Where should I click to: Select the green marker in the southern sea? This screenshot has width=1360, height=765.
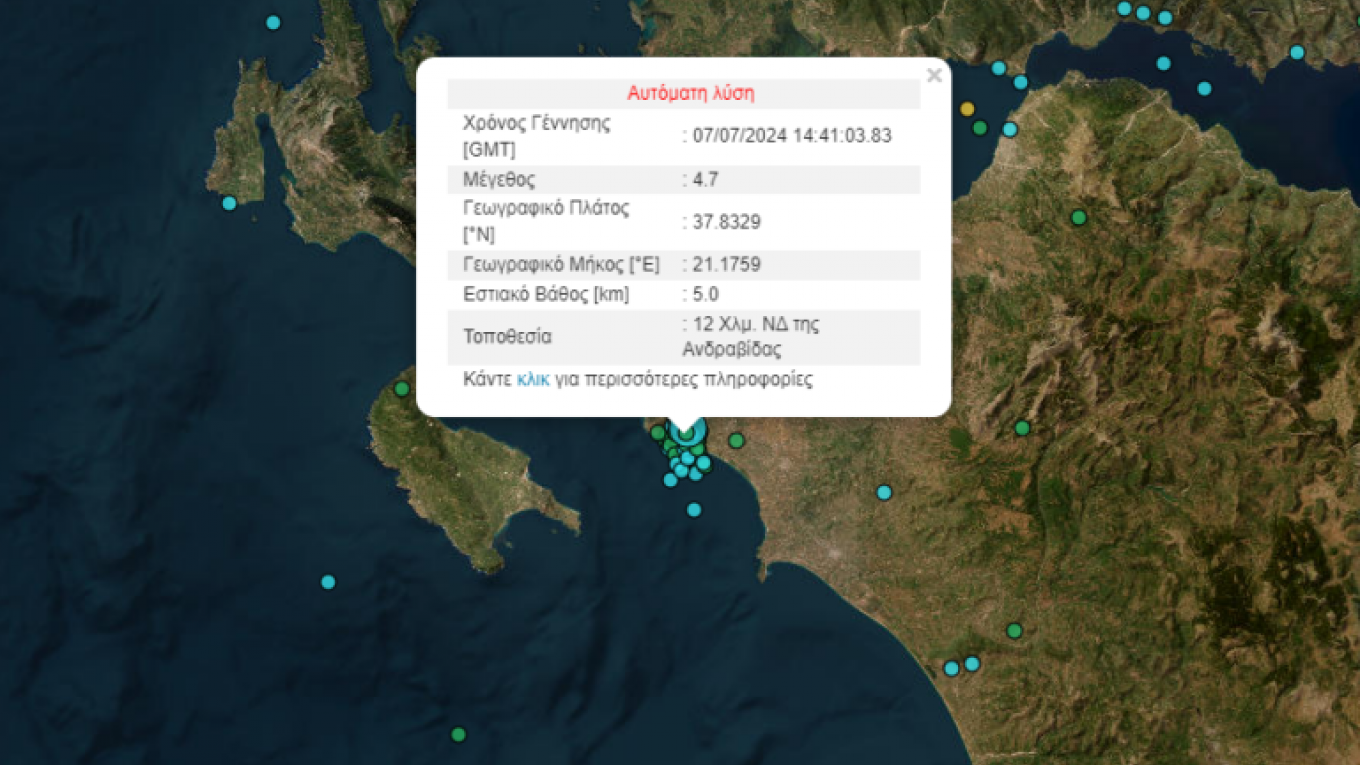click(458, 734)
